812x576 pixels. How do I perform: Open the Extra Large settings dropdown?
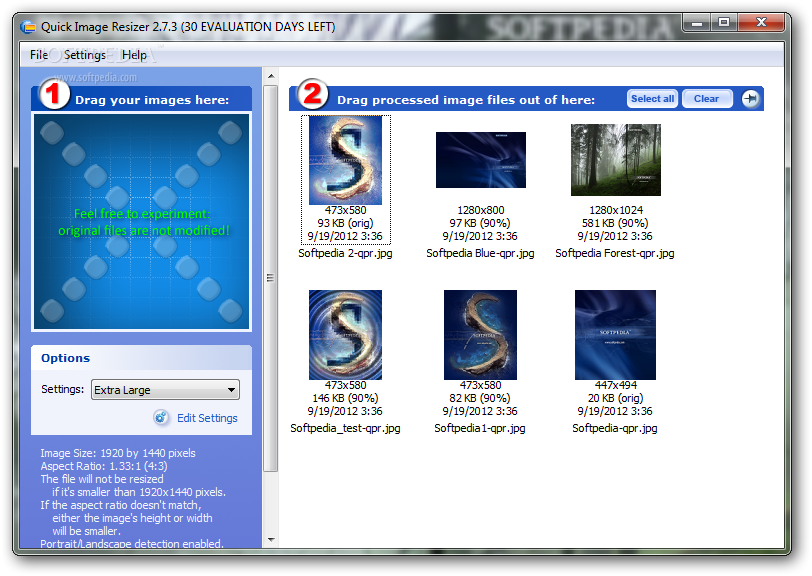tap(165, 390)
